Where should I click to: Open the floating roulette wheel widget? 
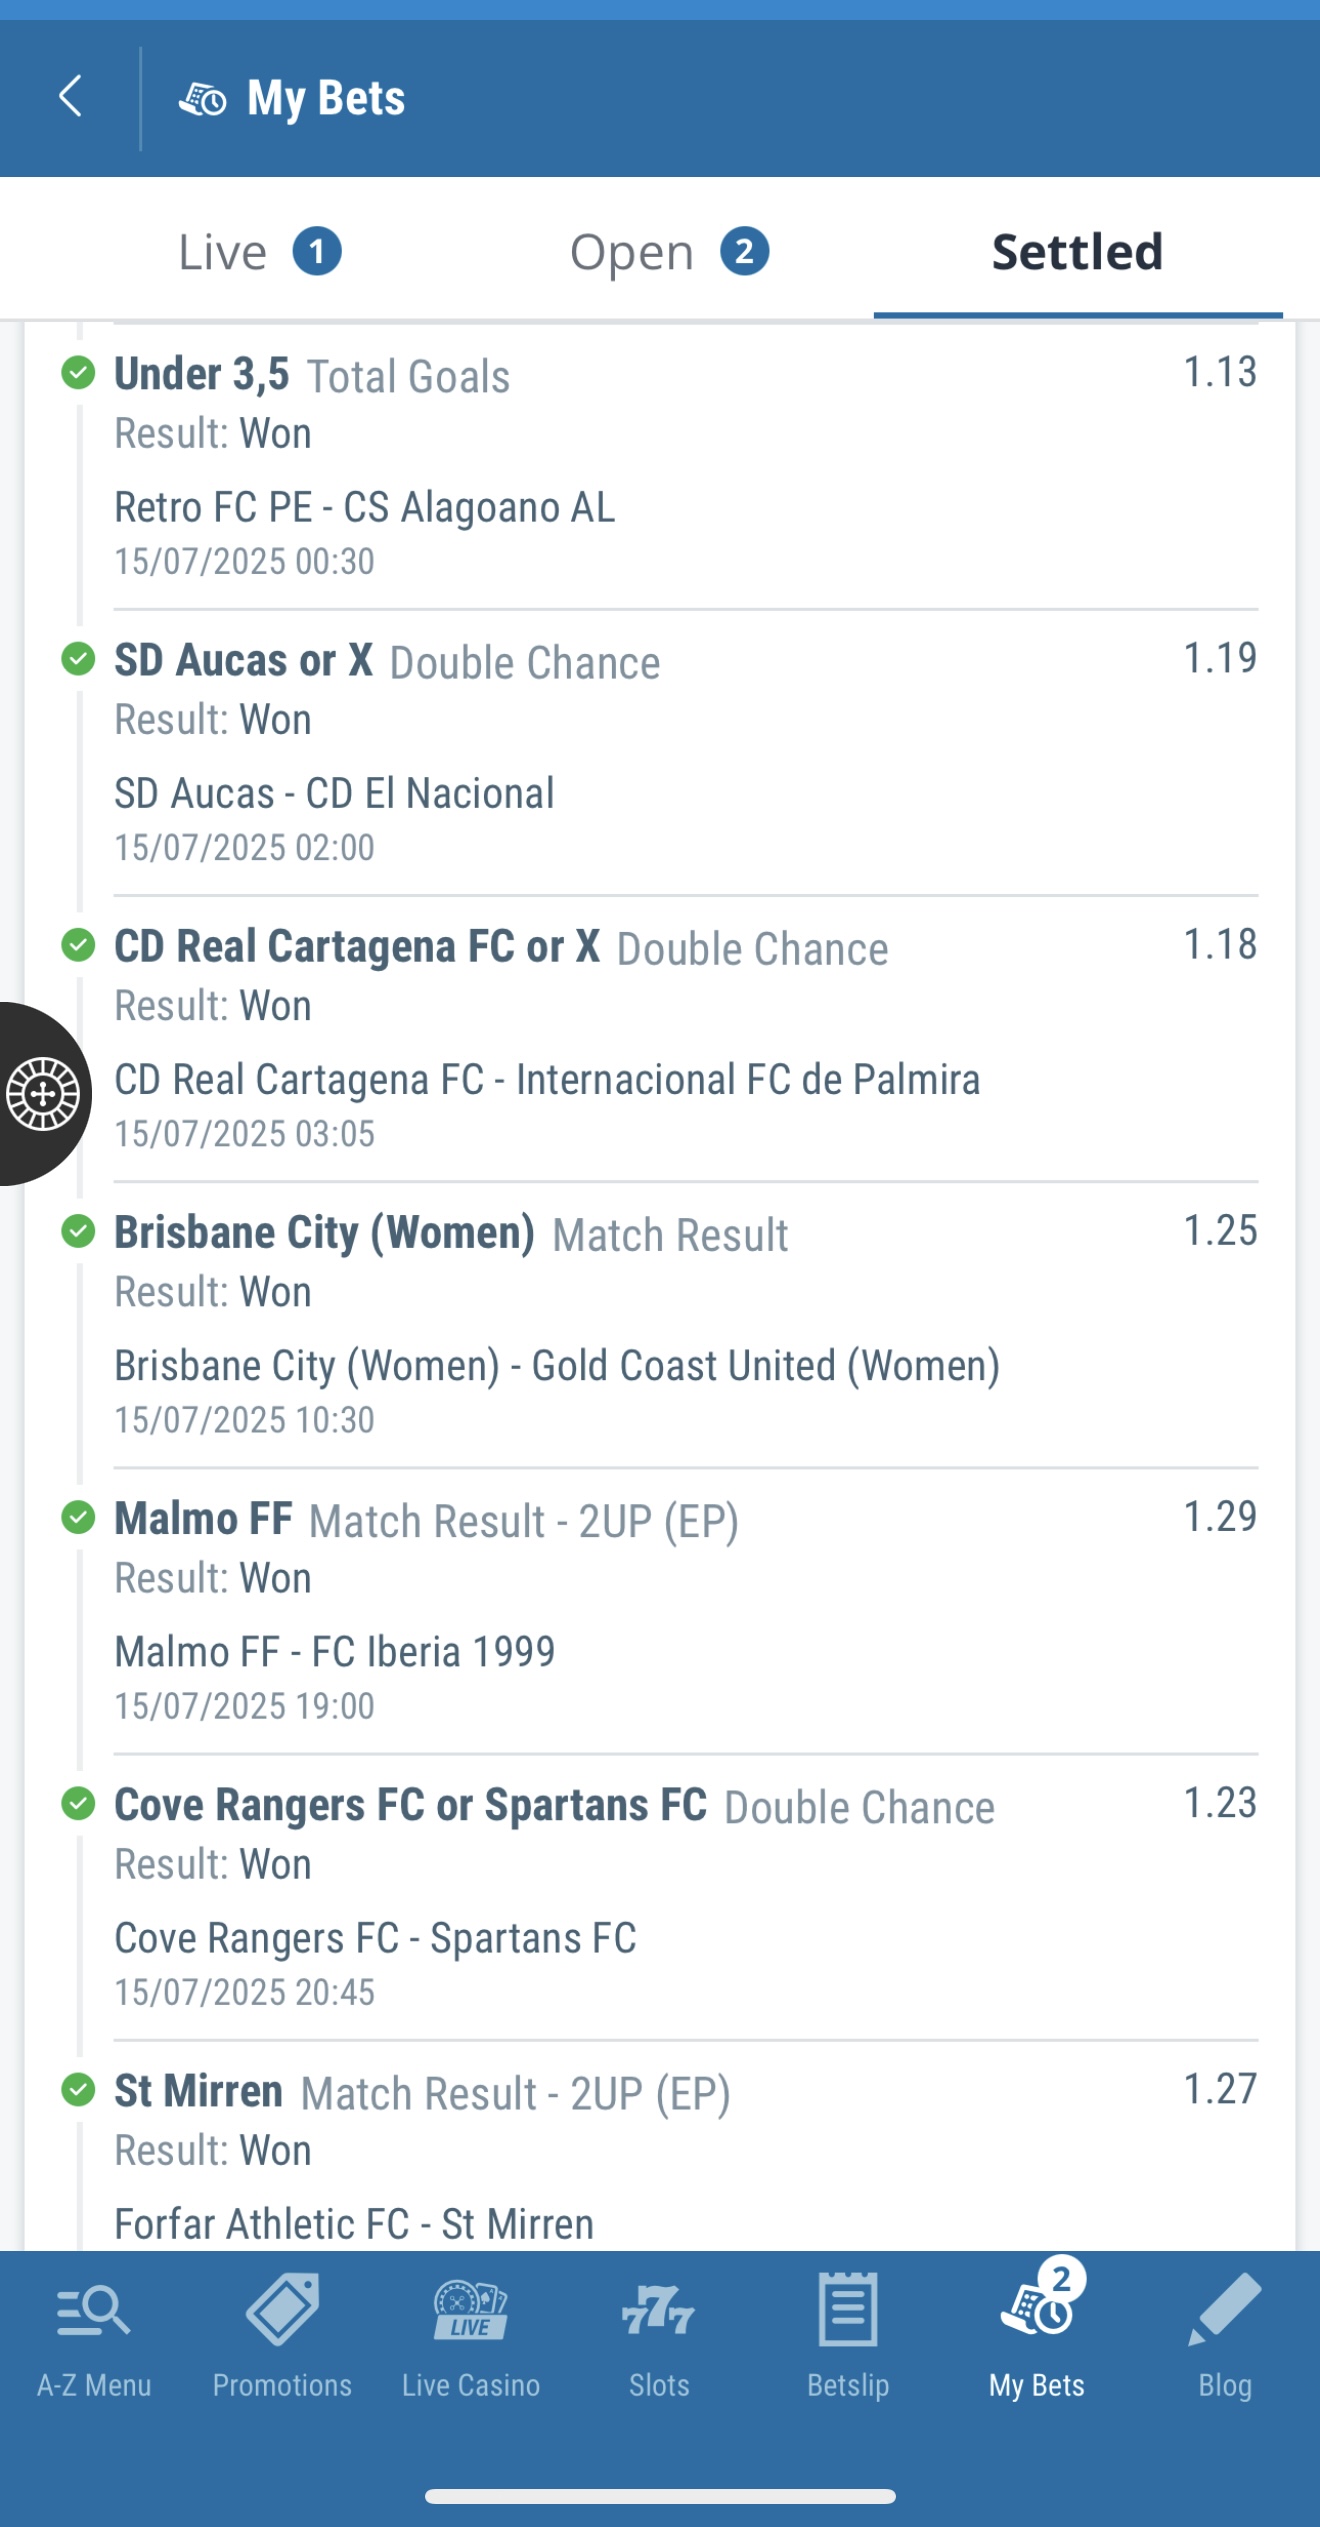coord(43,1093)
